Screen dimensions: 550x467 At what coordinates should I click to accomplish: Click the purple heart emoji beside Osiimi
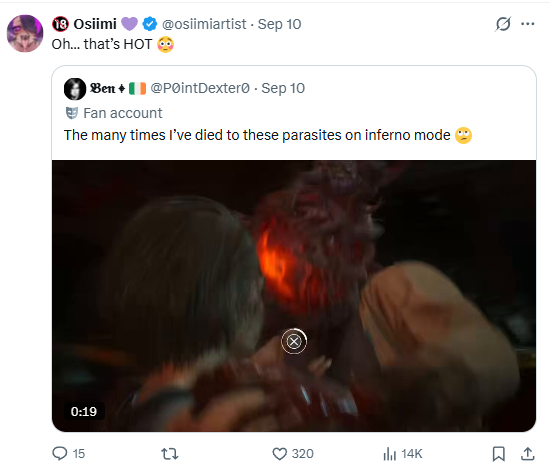click(129, 24)
